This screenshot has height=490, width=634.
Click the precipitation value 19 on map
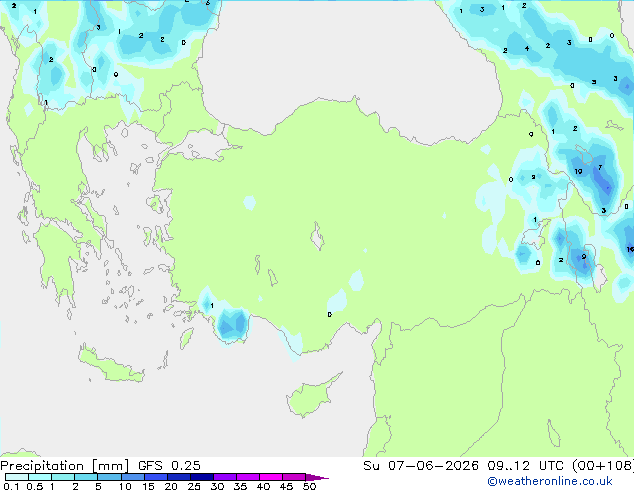tap(578, 171)
